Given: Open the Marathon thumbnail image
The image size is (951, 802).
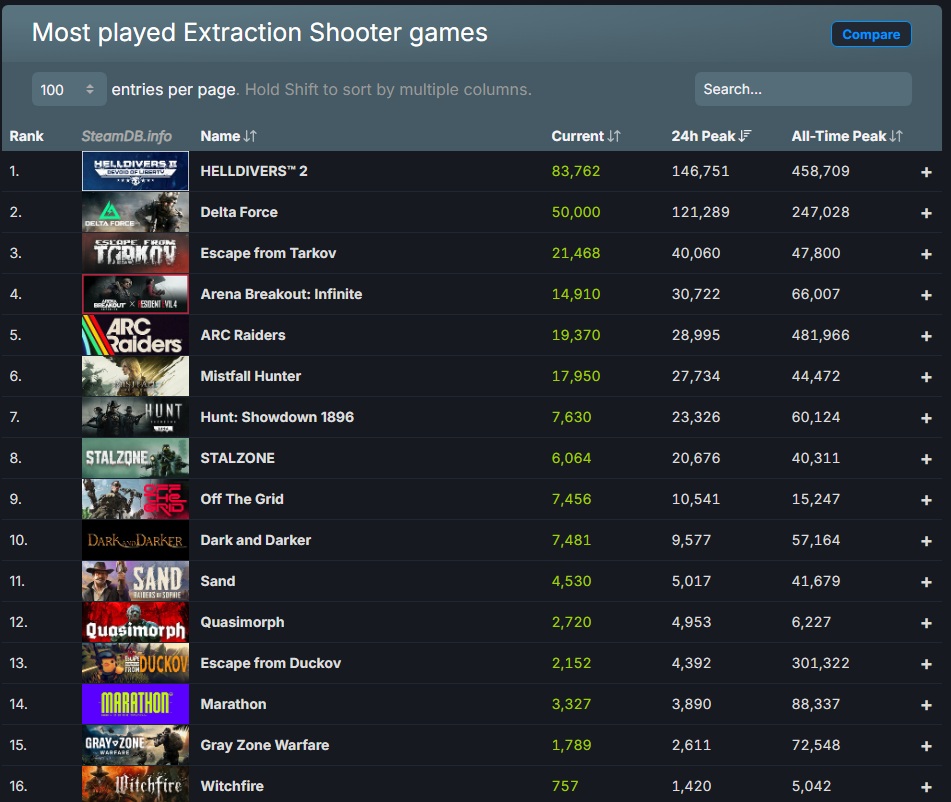Looking at the screenshot, I should 135,704.
